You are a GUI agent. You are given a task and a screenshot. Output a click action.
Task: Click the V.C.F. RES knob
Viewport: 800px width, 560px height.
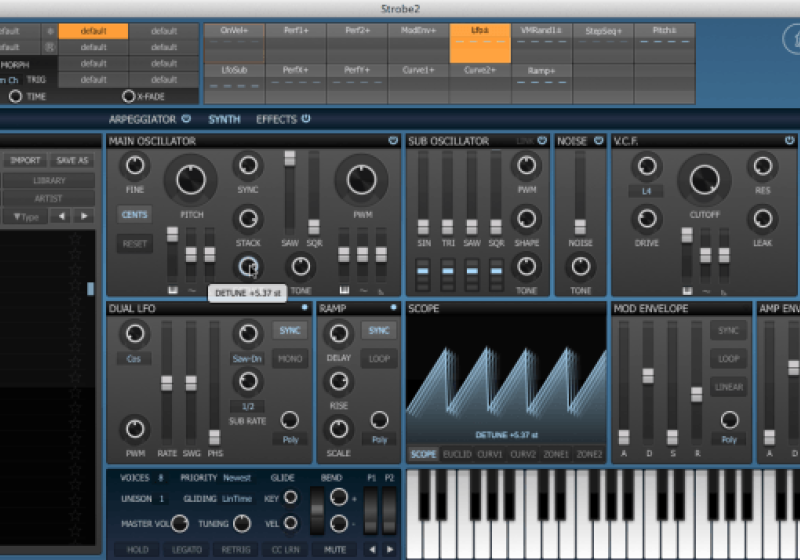[x=762, y=166]
